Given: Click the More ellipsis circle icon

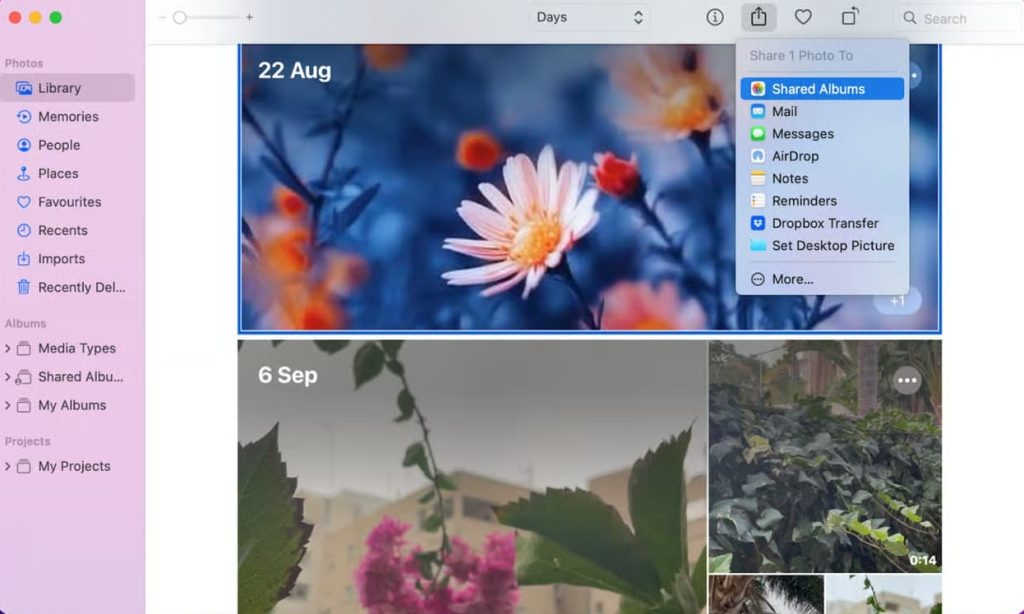Looking at the screenshot, I should 758,280.
